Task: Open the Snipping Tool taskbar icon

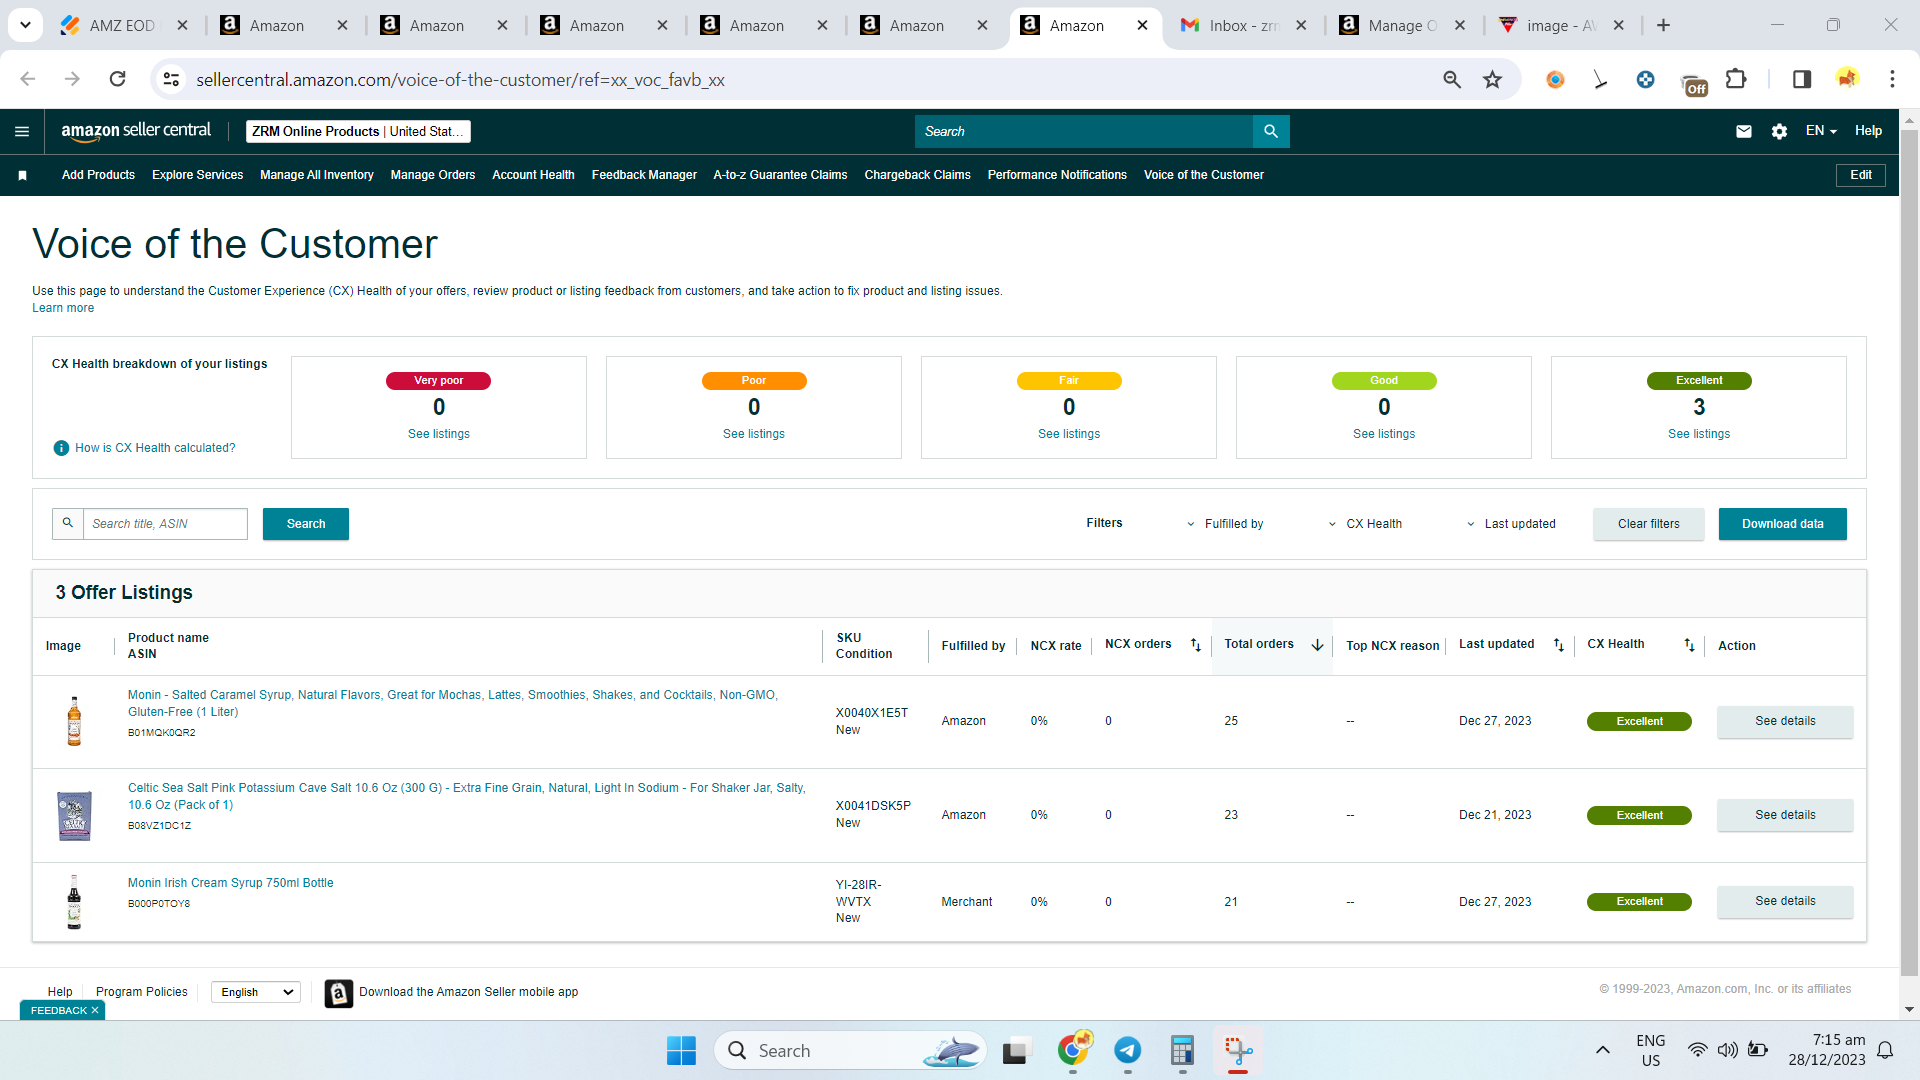Action: click(x=1238, y=1051)
